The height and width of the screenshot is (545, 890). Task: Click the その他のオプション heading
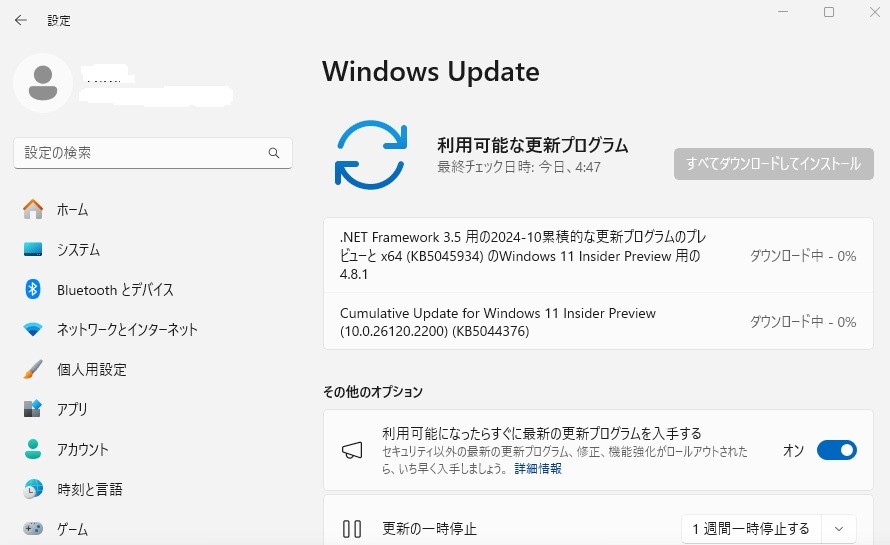[x=373, y=392]
